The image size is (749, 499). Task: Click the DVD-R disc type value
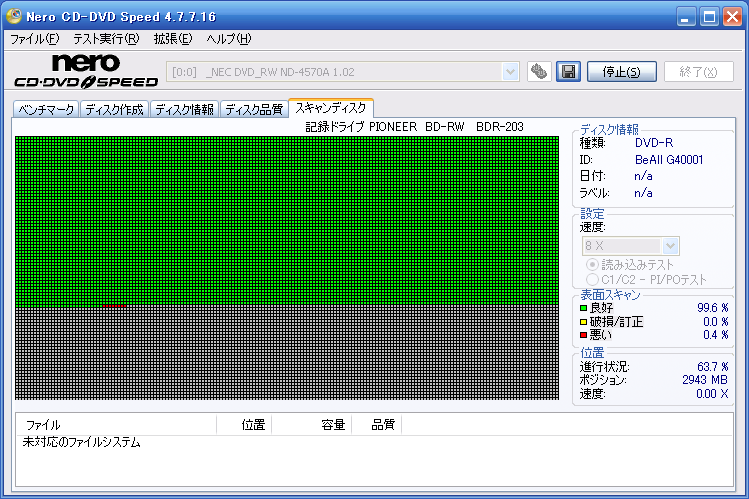pyautogui.click(x=653, y=143)
